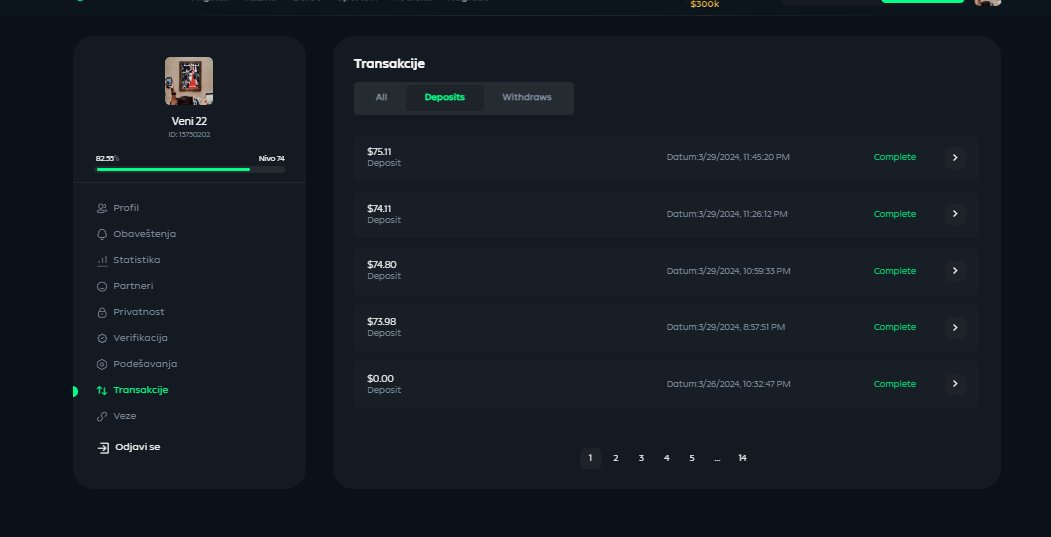Click the Transakcije arrows icon
The image size is (1051, 537).
[102, 390]
